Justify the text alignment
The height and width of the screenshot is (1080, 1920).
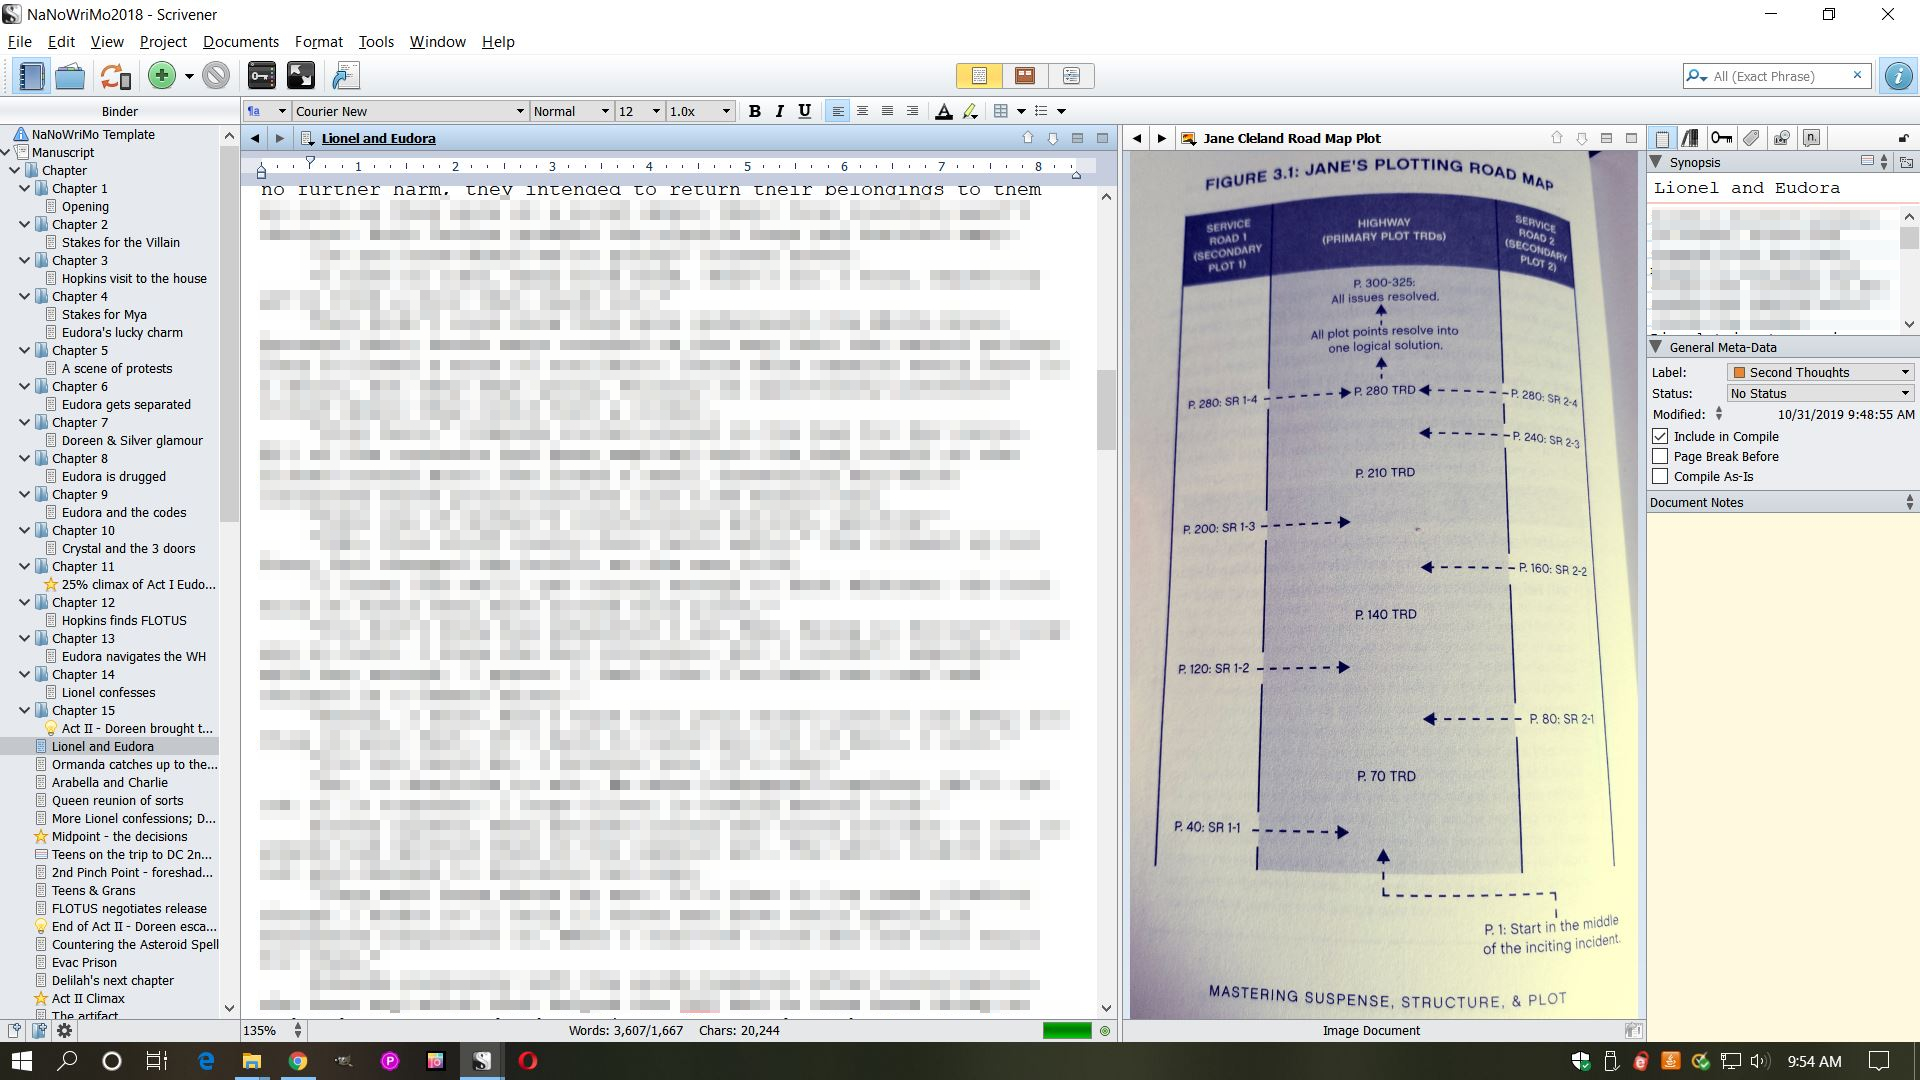(x=912, y=111)
